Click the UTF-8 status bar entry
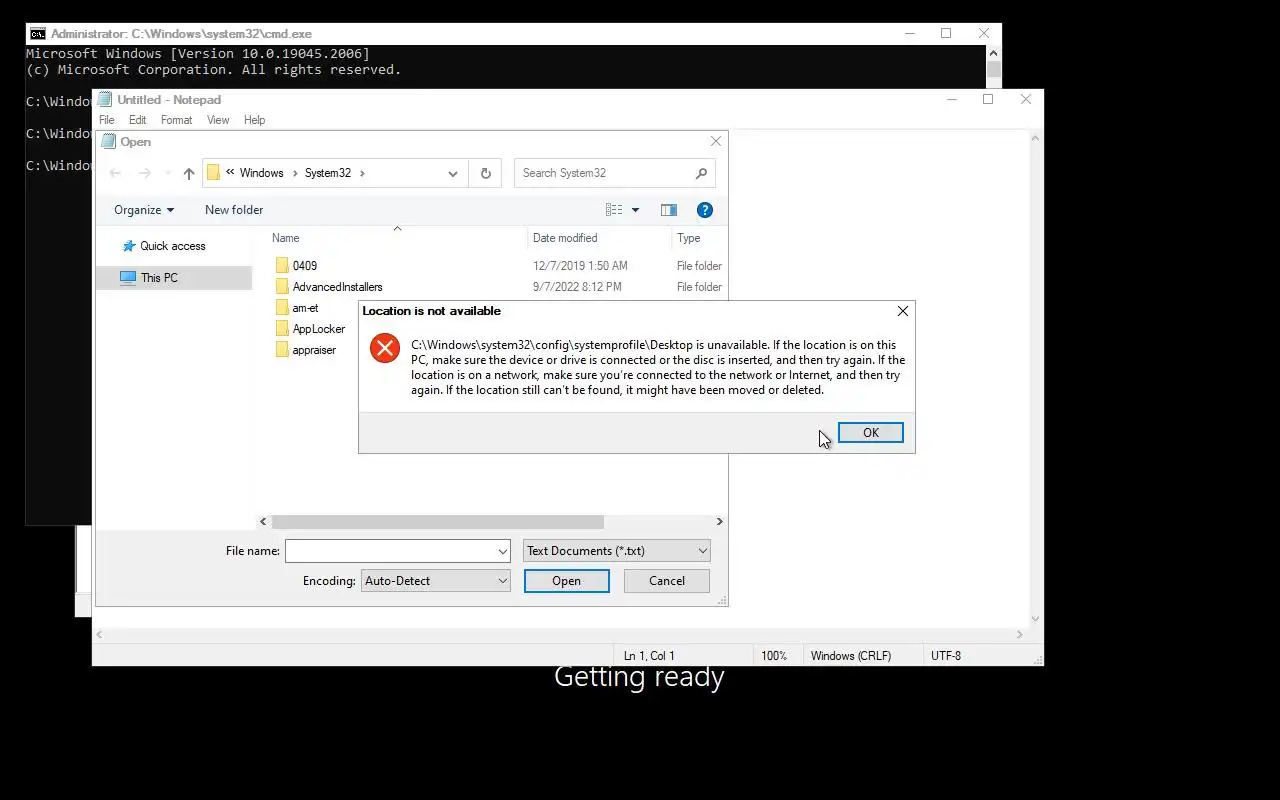 [946, 656]
